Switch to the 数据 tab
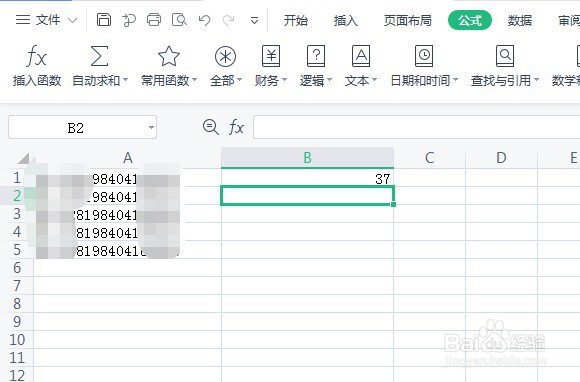The width and height of the screenshot is (580, 382). pyautogui.click(x=520, y=20)
